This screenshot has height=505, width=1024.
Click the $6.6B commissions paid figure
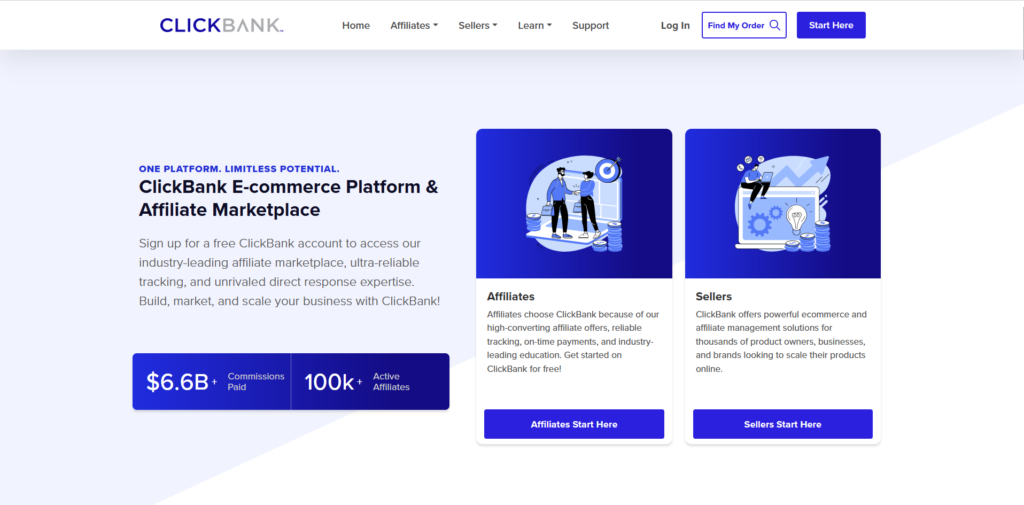point(182,382)
